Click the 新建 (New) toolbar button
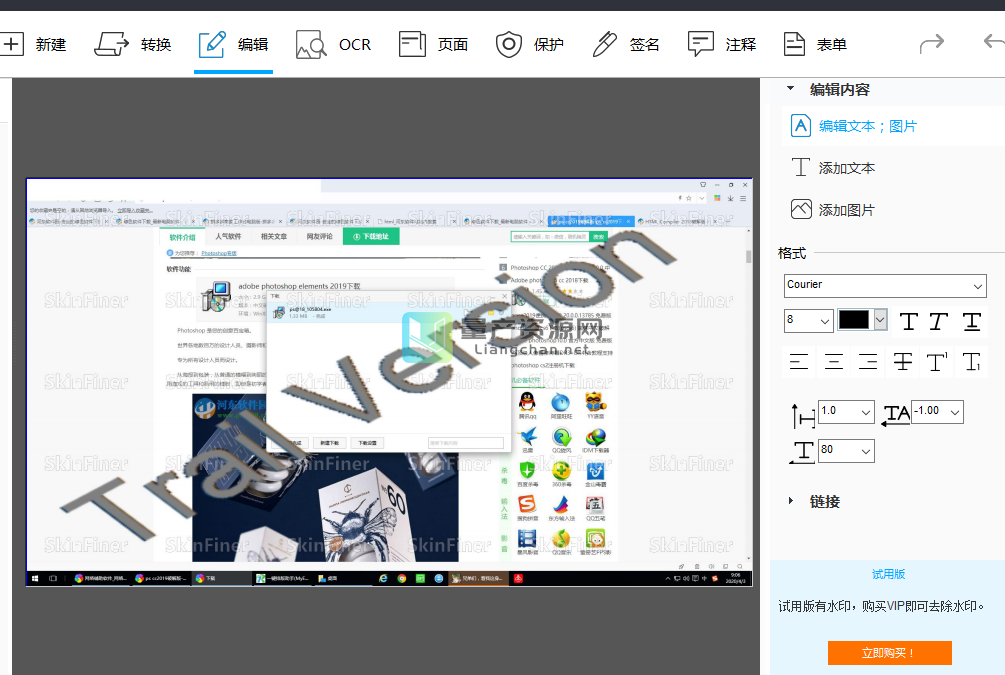This screenshot has height=675, width=1005. [33, 44]
